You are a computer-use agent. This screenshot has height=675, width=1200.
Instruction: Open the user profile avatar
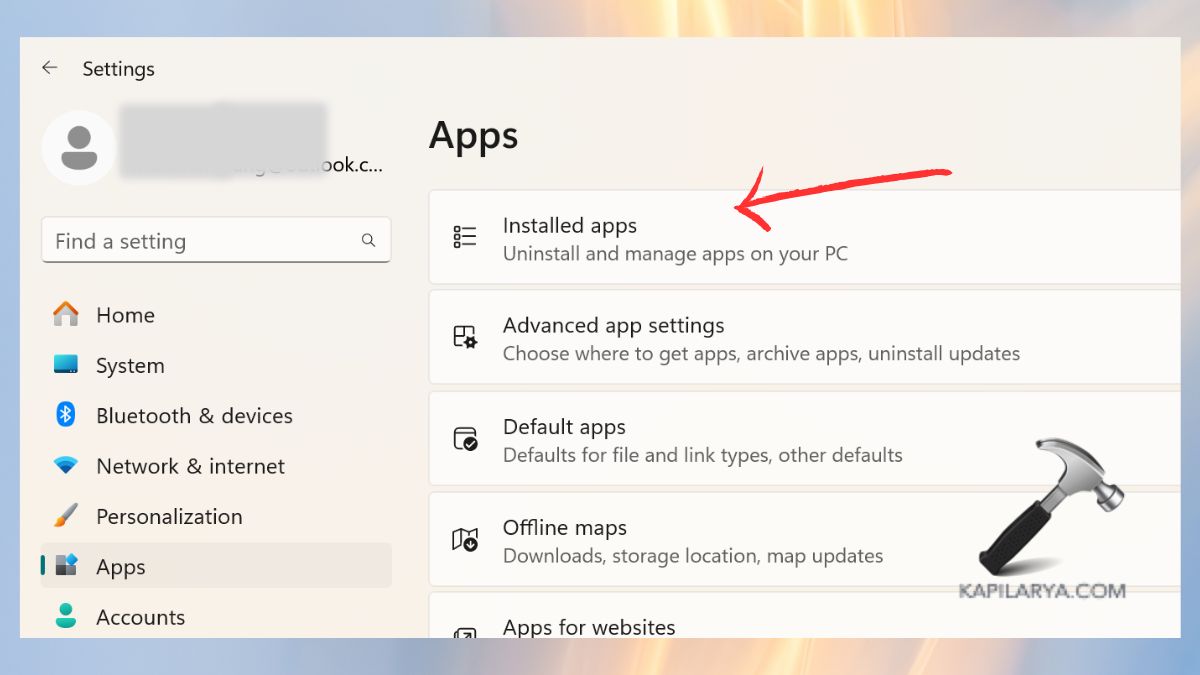click(x=79, y=147)
